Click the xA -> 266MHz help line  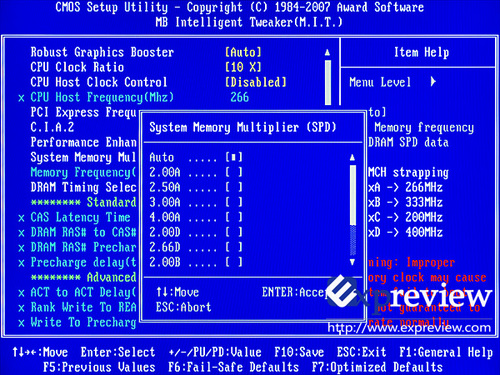[x=405, y=187]
